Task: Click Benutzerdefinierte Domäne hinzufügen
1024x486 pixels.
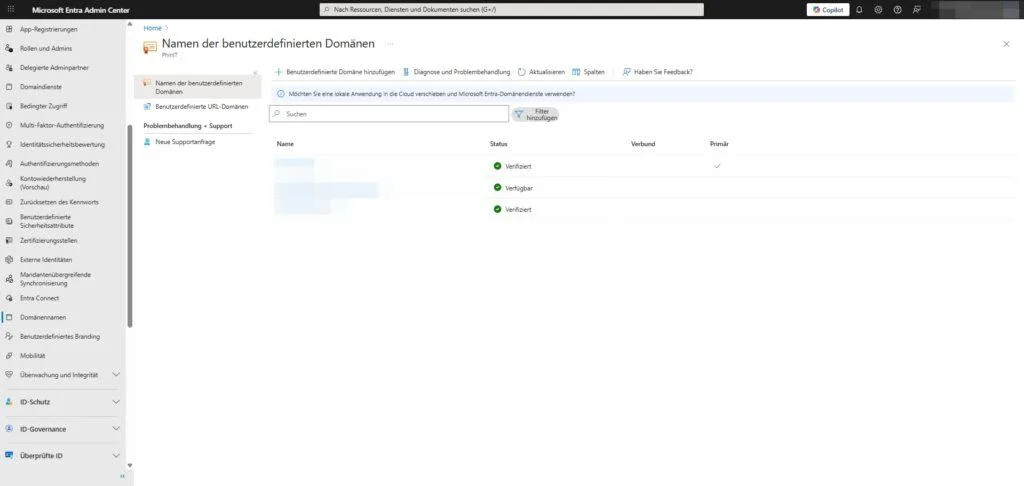Action: click(335, 72)
